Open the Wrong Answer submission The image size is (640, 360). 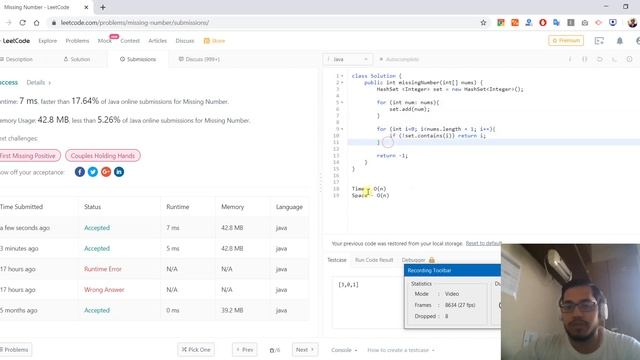(104, 289)
